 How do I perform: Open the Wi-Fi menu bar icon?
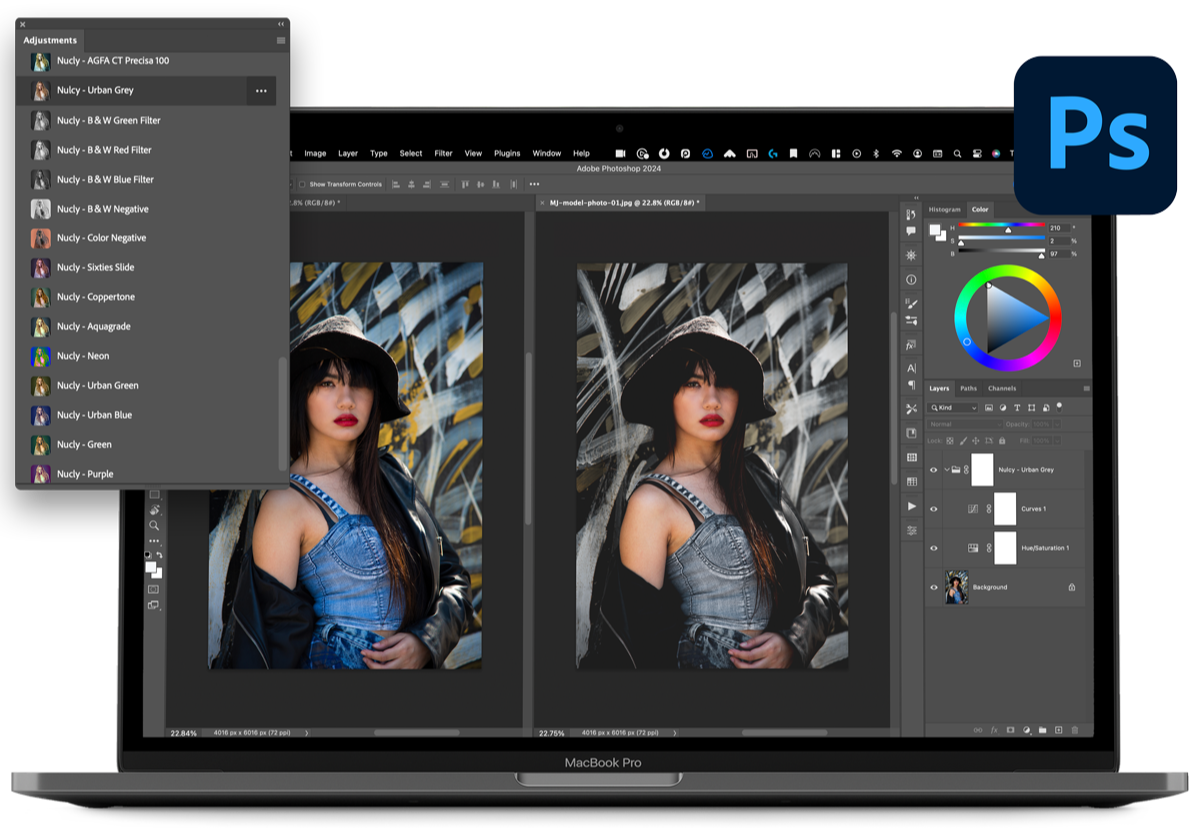896,154
